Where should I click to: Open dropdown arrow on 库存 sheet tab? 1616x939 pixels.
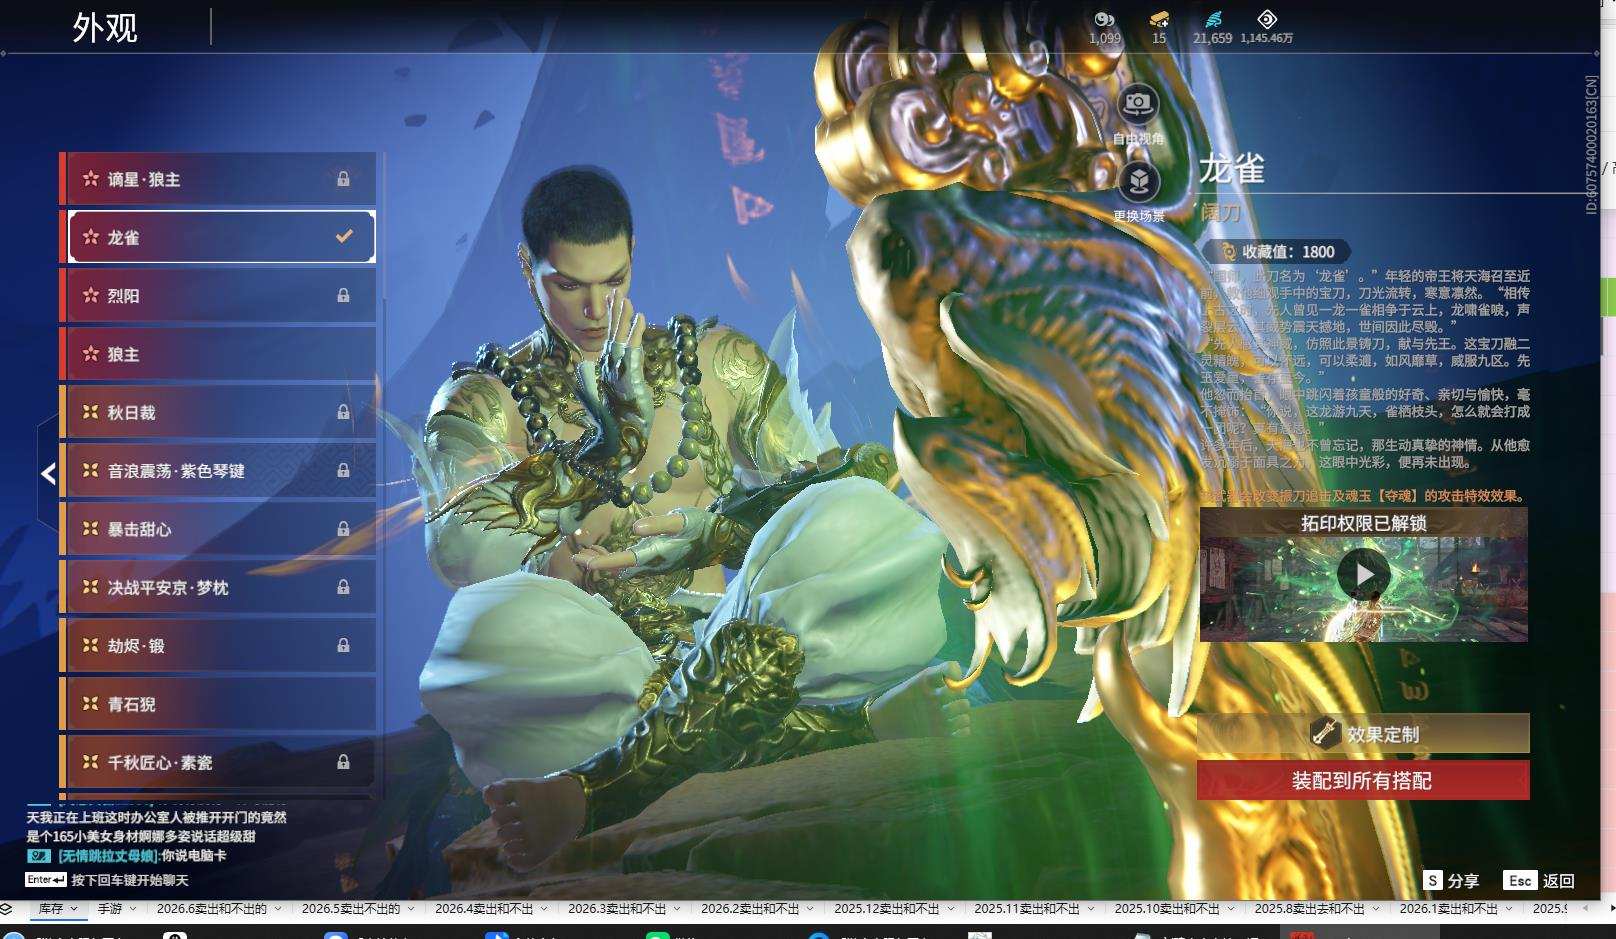tap(73, 909)
